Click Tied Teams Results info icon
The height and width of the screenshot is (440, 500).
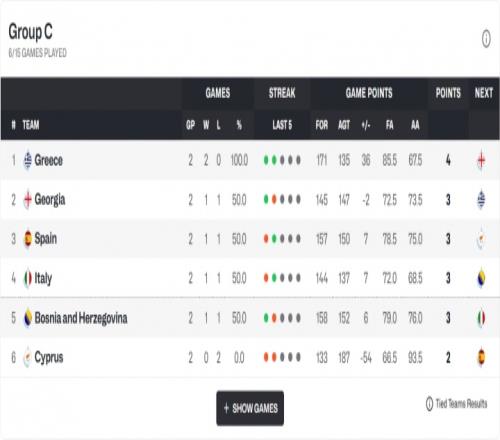coord(429,404)
